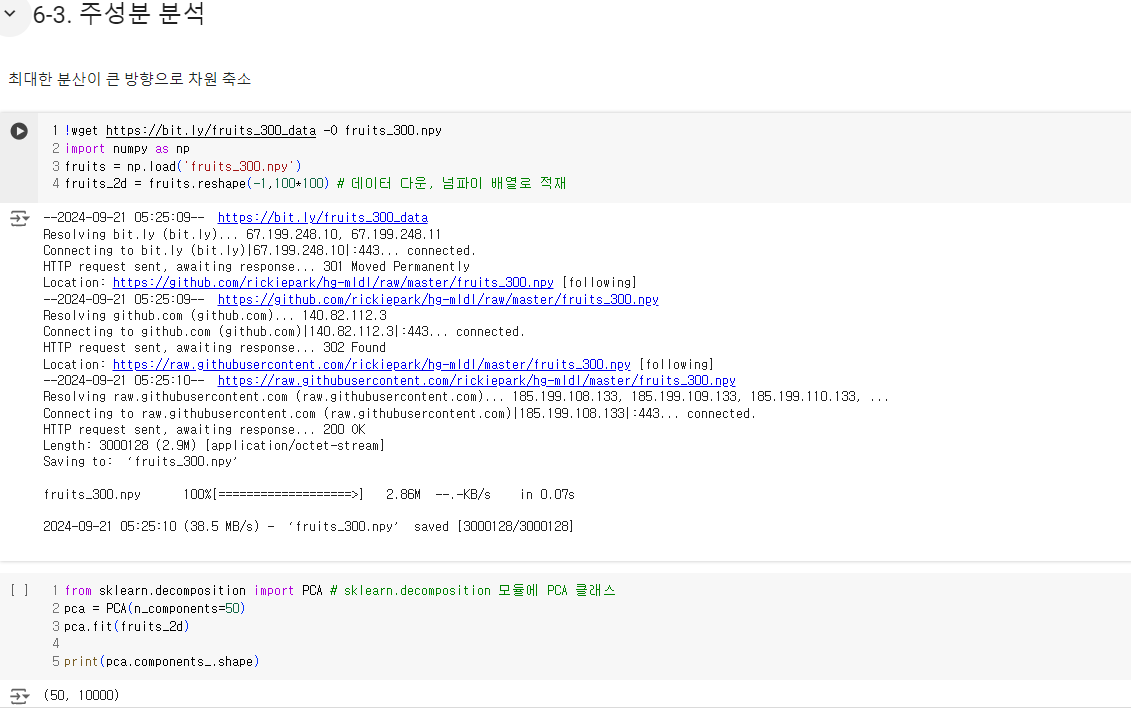Click the saved [3000128/3000128] line
This screenshot has width=1131, height=713.
click(x=308, y=526)
